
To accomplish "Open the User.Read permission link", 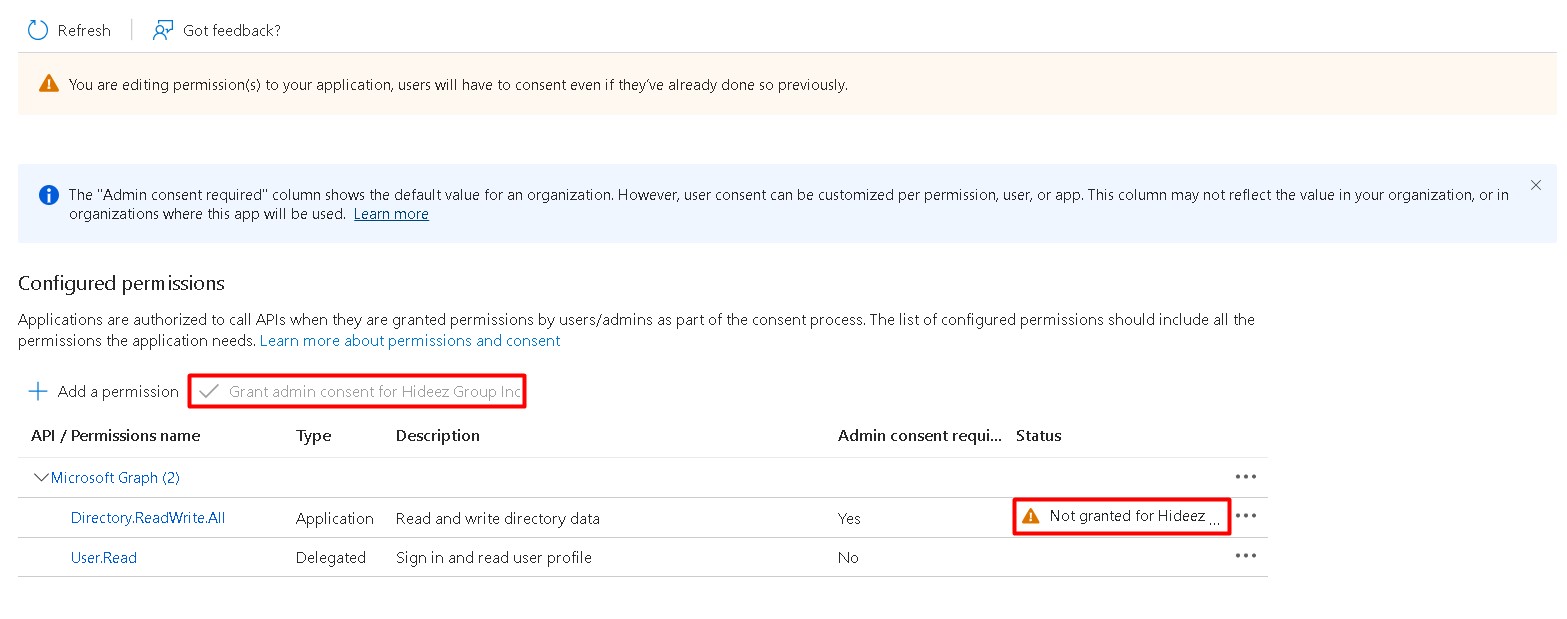I will [x=103, y=557].
